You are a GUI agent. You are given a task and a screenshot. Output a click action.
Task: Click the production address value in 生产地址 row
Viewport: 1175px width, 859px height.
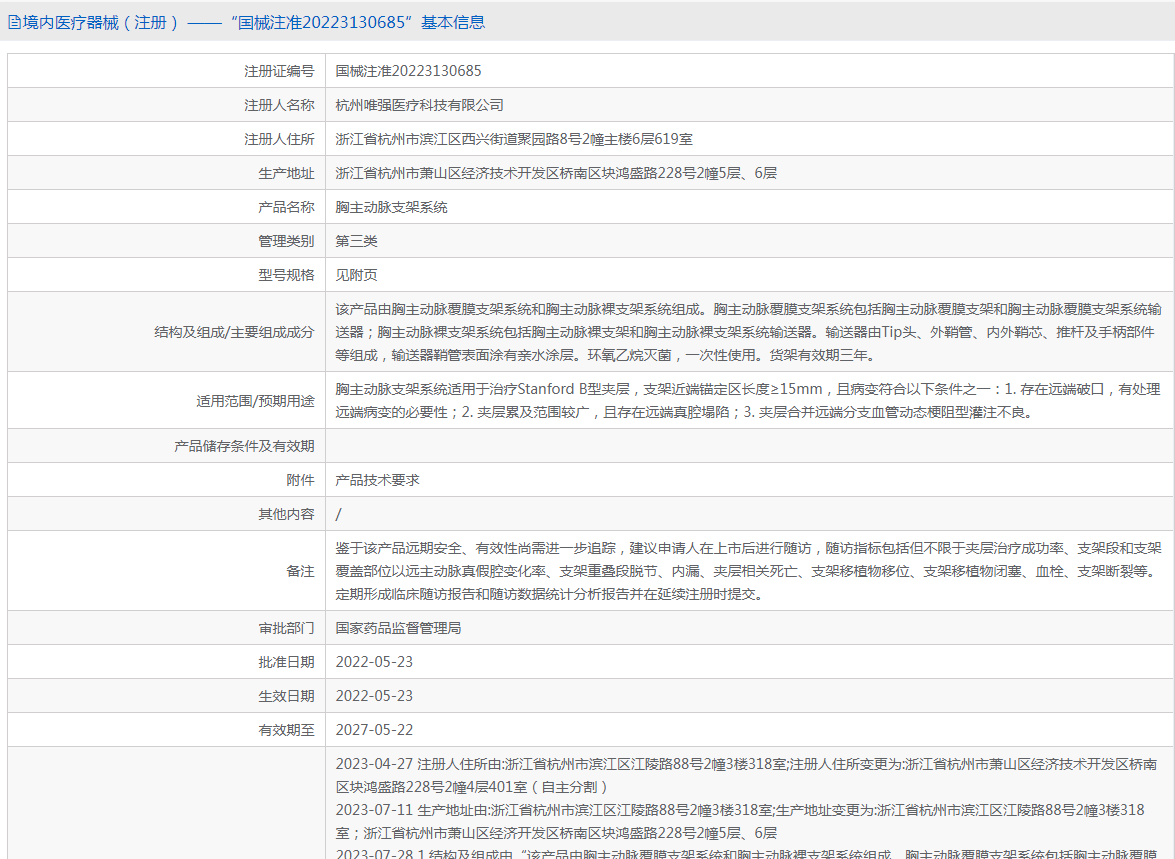pos(556,173)
